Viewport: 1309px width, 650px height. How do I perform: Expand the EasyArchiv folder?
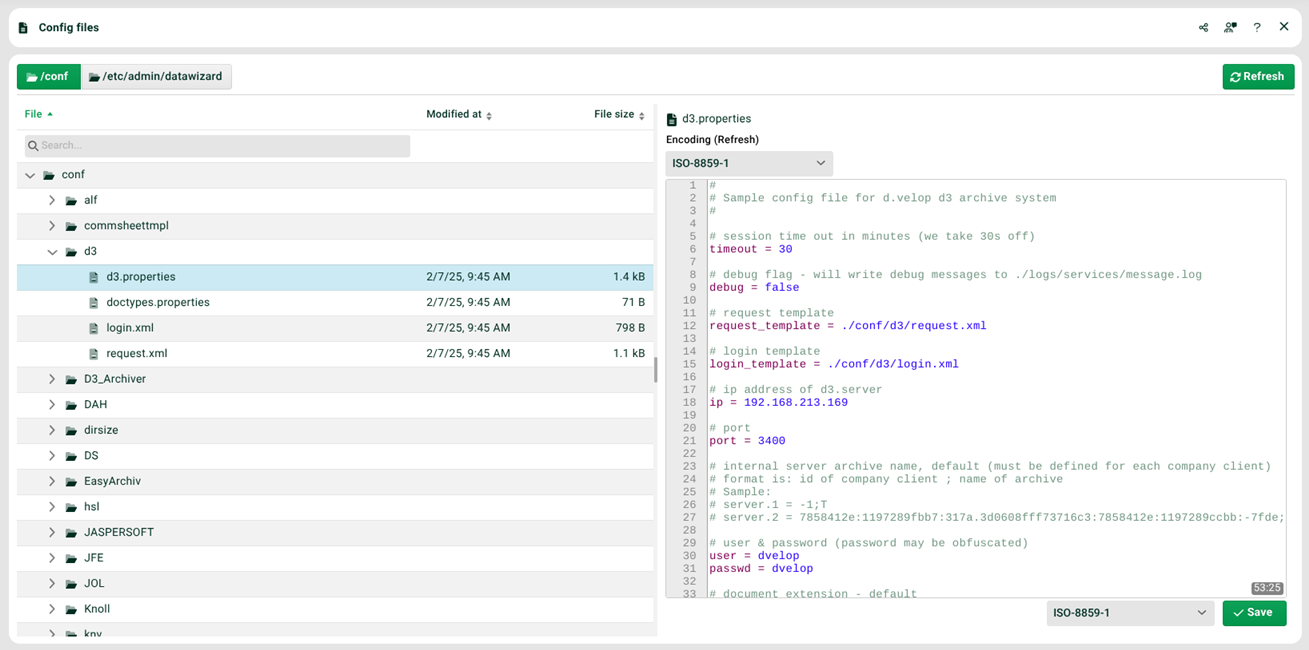(x=52, y=481)
